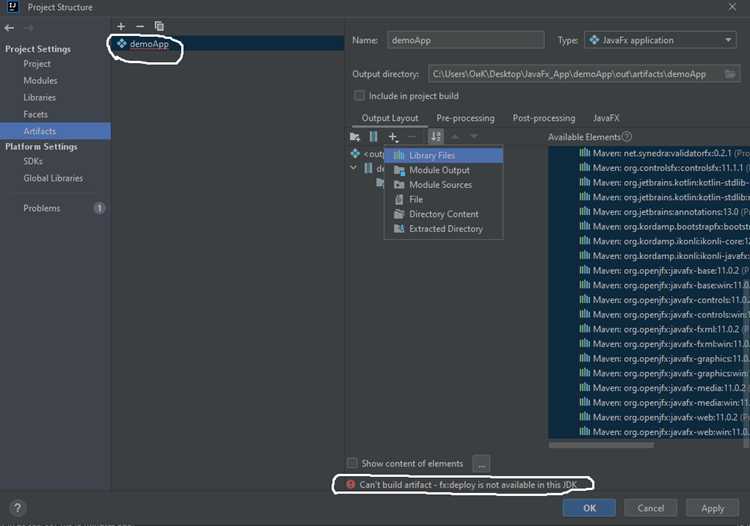Click the back navigation arrow
750x526 pixels.
coord(9,28)
